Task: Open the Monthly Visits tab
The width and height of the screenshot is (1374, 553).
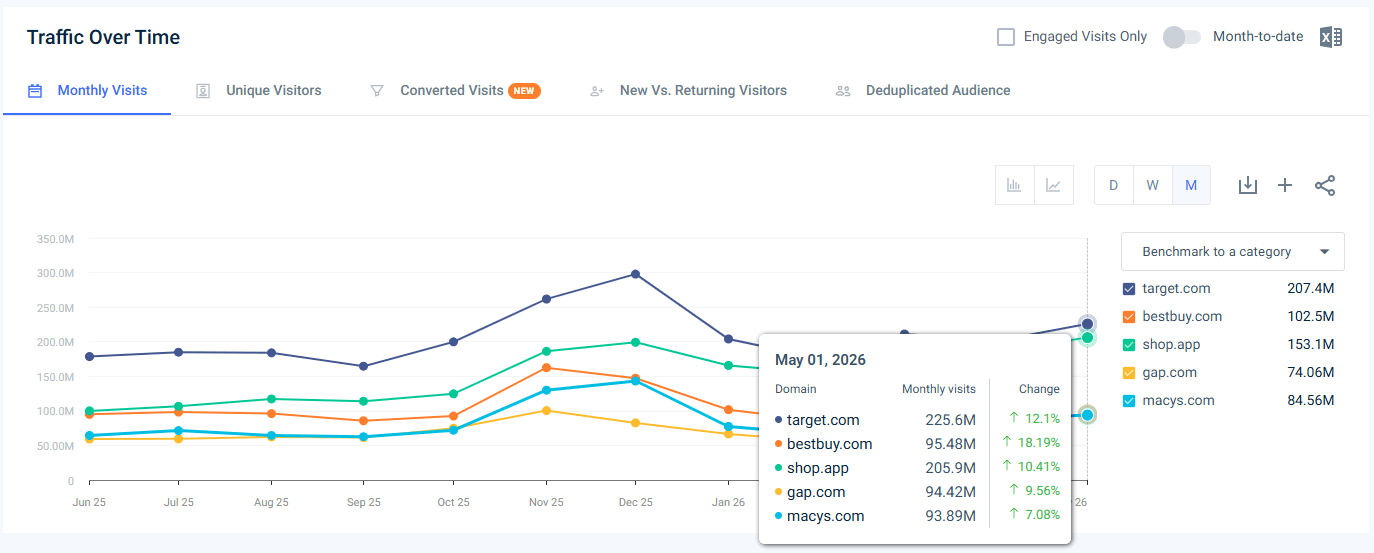Action: point(88,91)
